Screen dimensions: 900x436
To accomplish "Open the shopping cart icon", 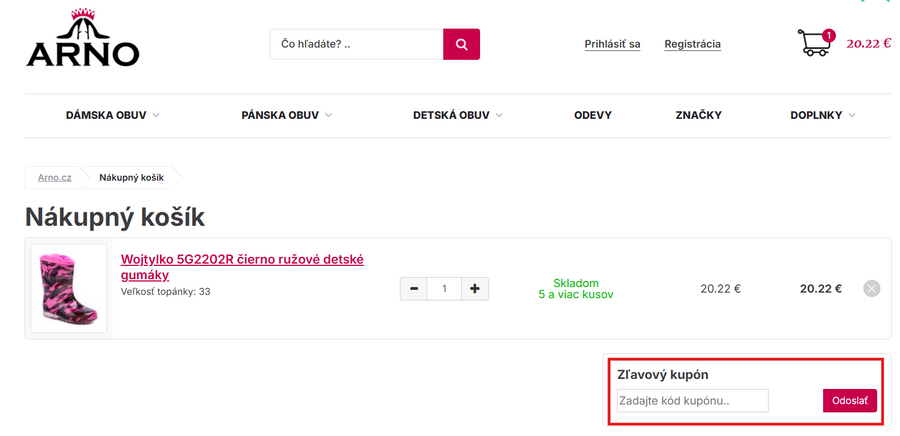I will (814, 44).
